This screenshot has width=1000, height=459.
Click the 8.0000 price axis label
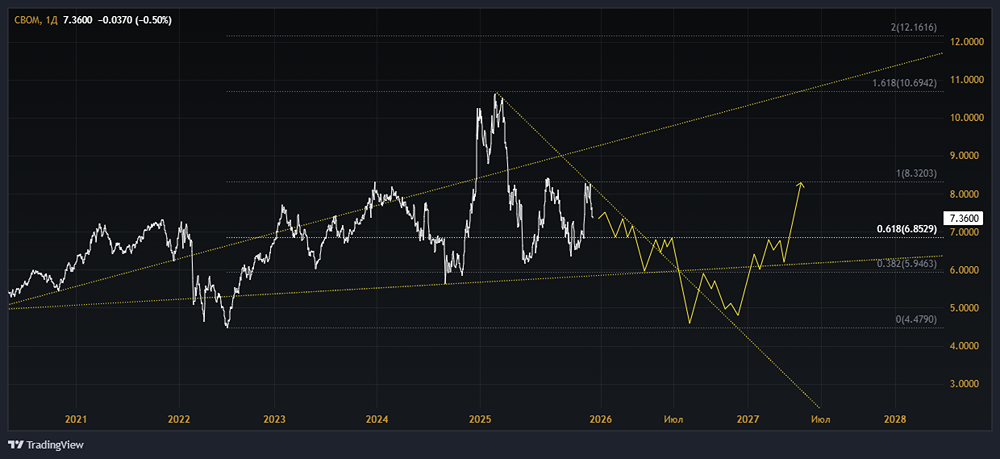click(x=966, y=194)
